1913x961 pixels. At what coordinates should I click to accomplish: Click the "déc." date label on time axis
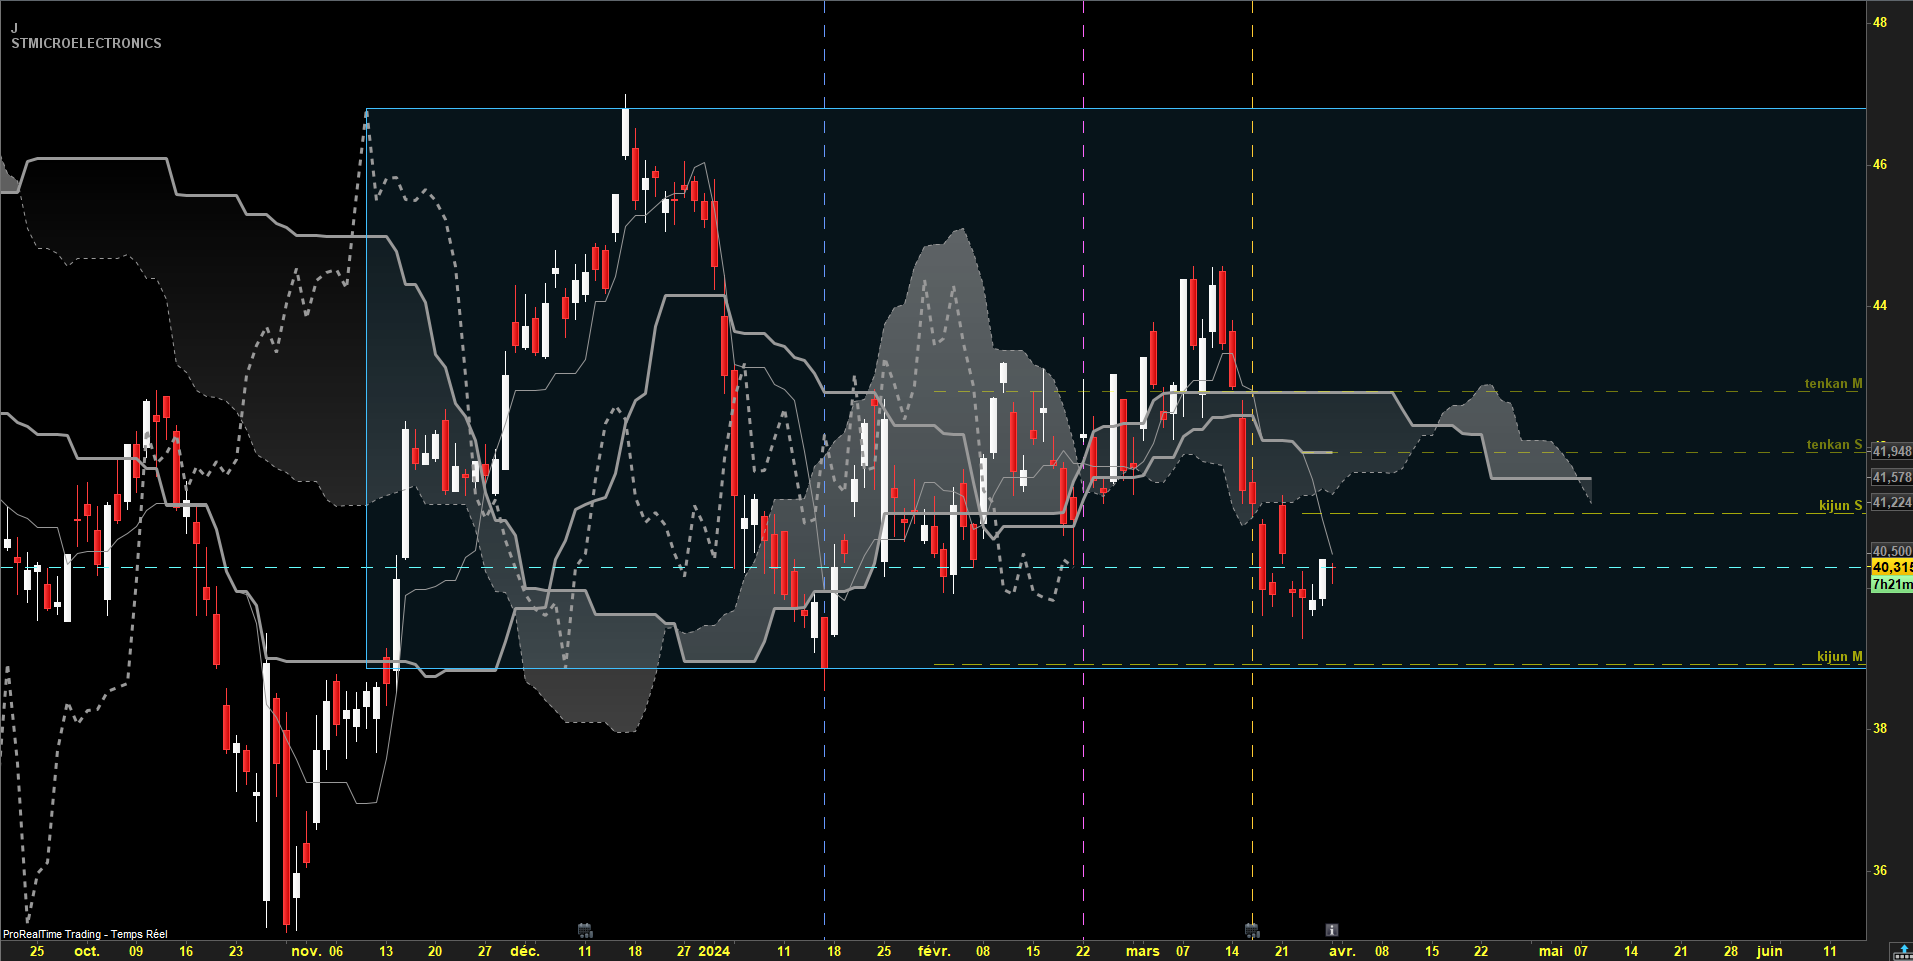coord(524,951)
